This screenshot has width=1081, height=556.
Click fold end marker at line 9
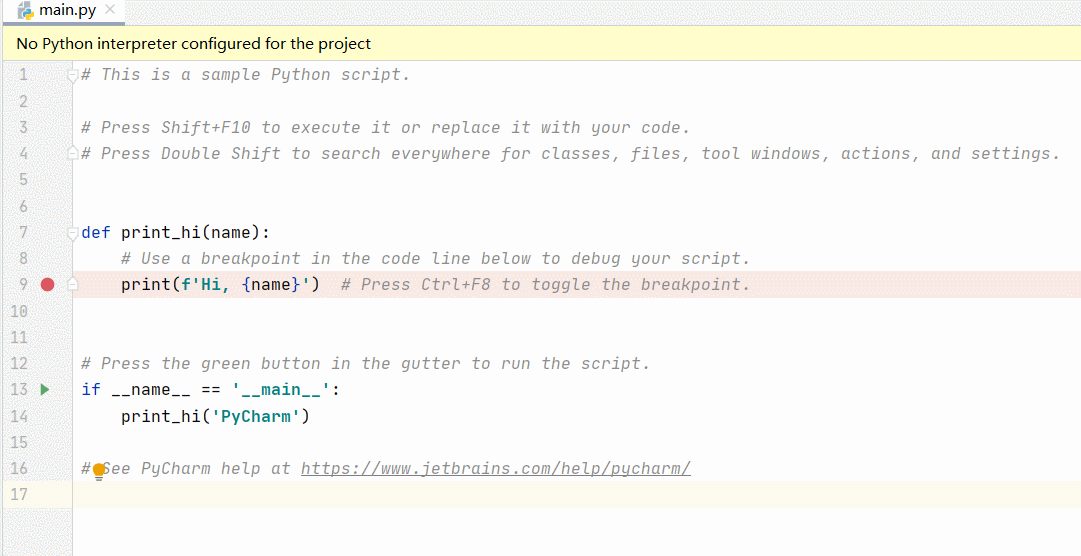[72, 284]
